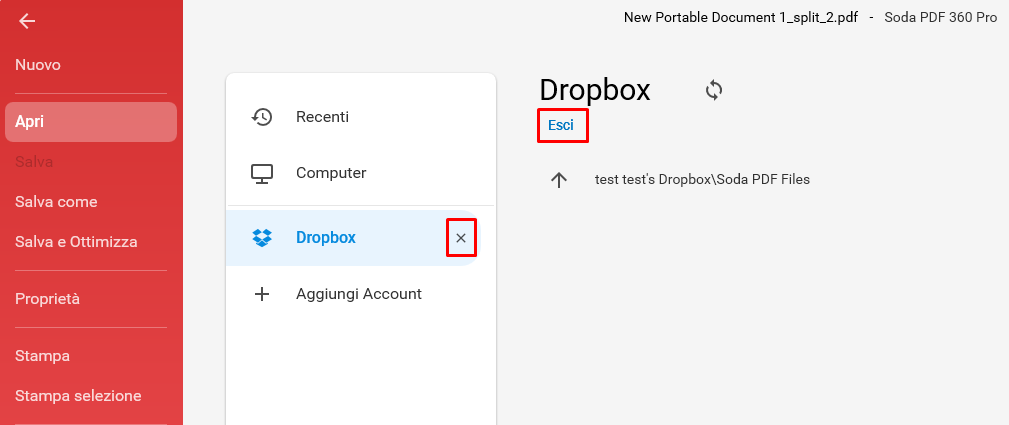The image size is (1009, 425).
Task: Click the New Portable Document 1_split_2.pdf title
Action: 741,17
